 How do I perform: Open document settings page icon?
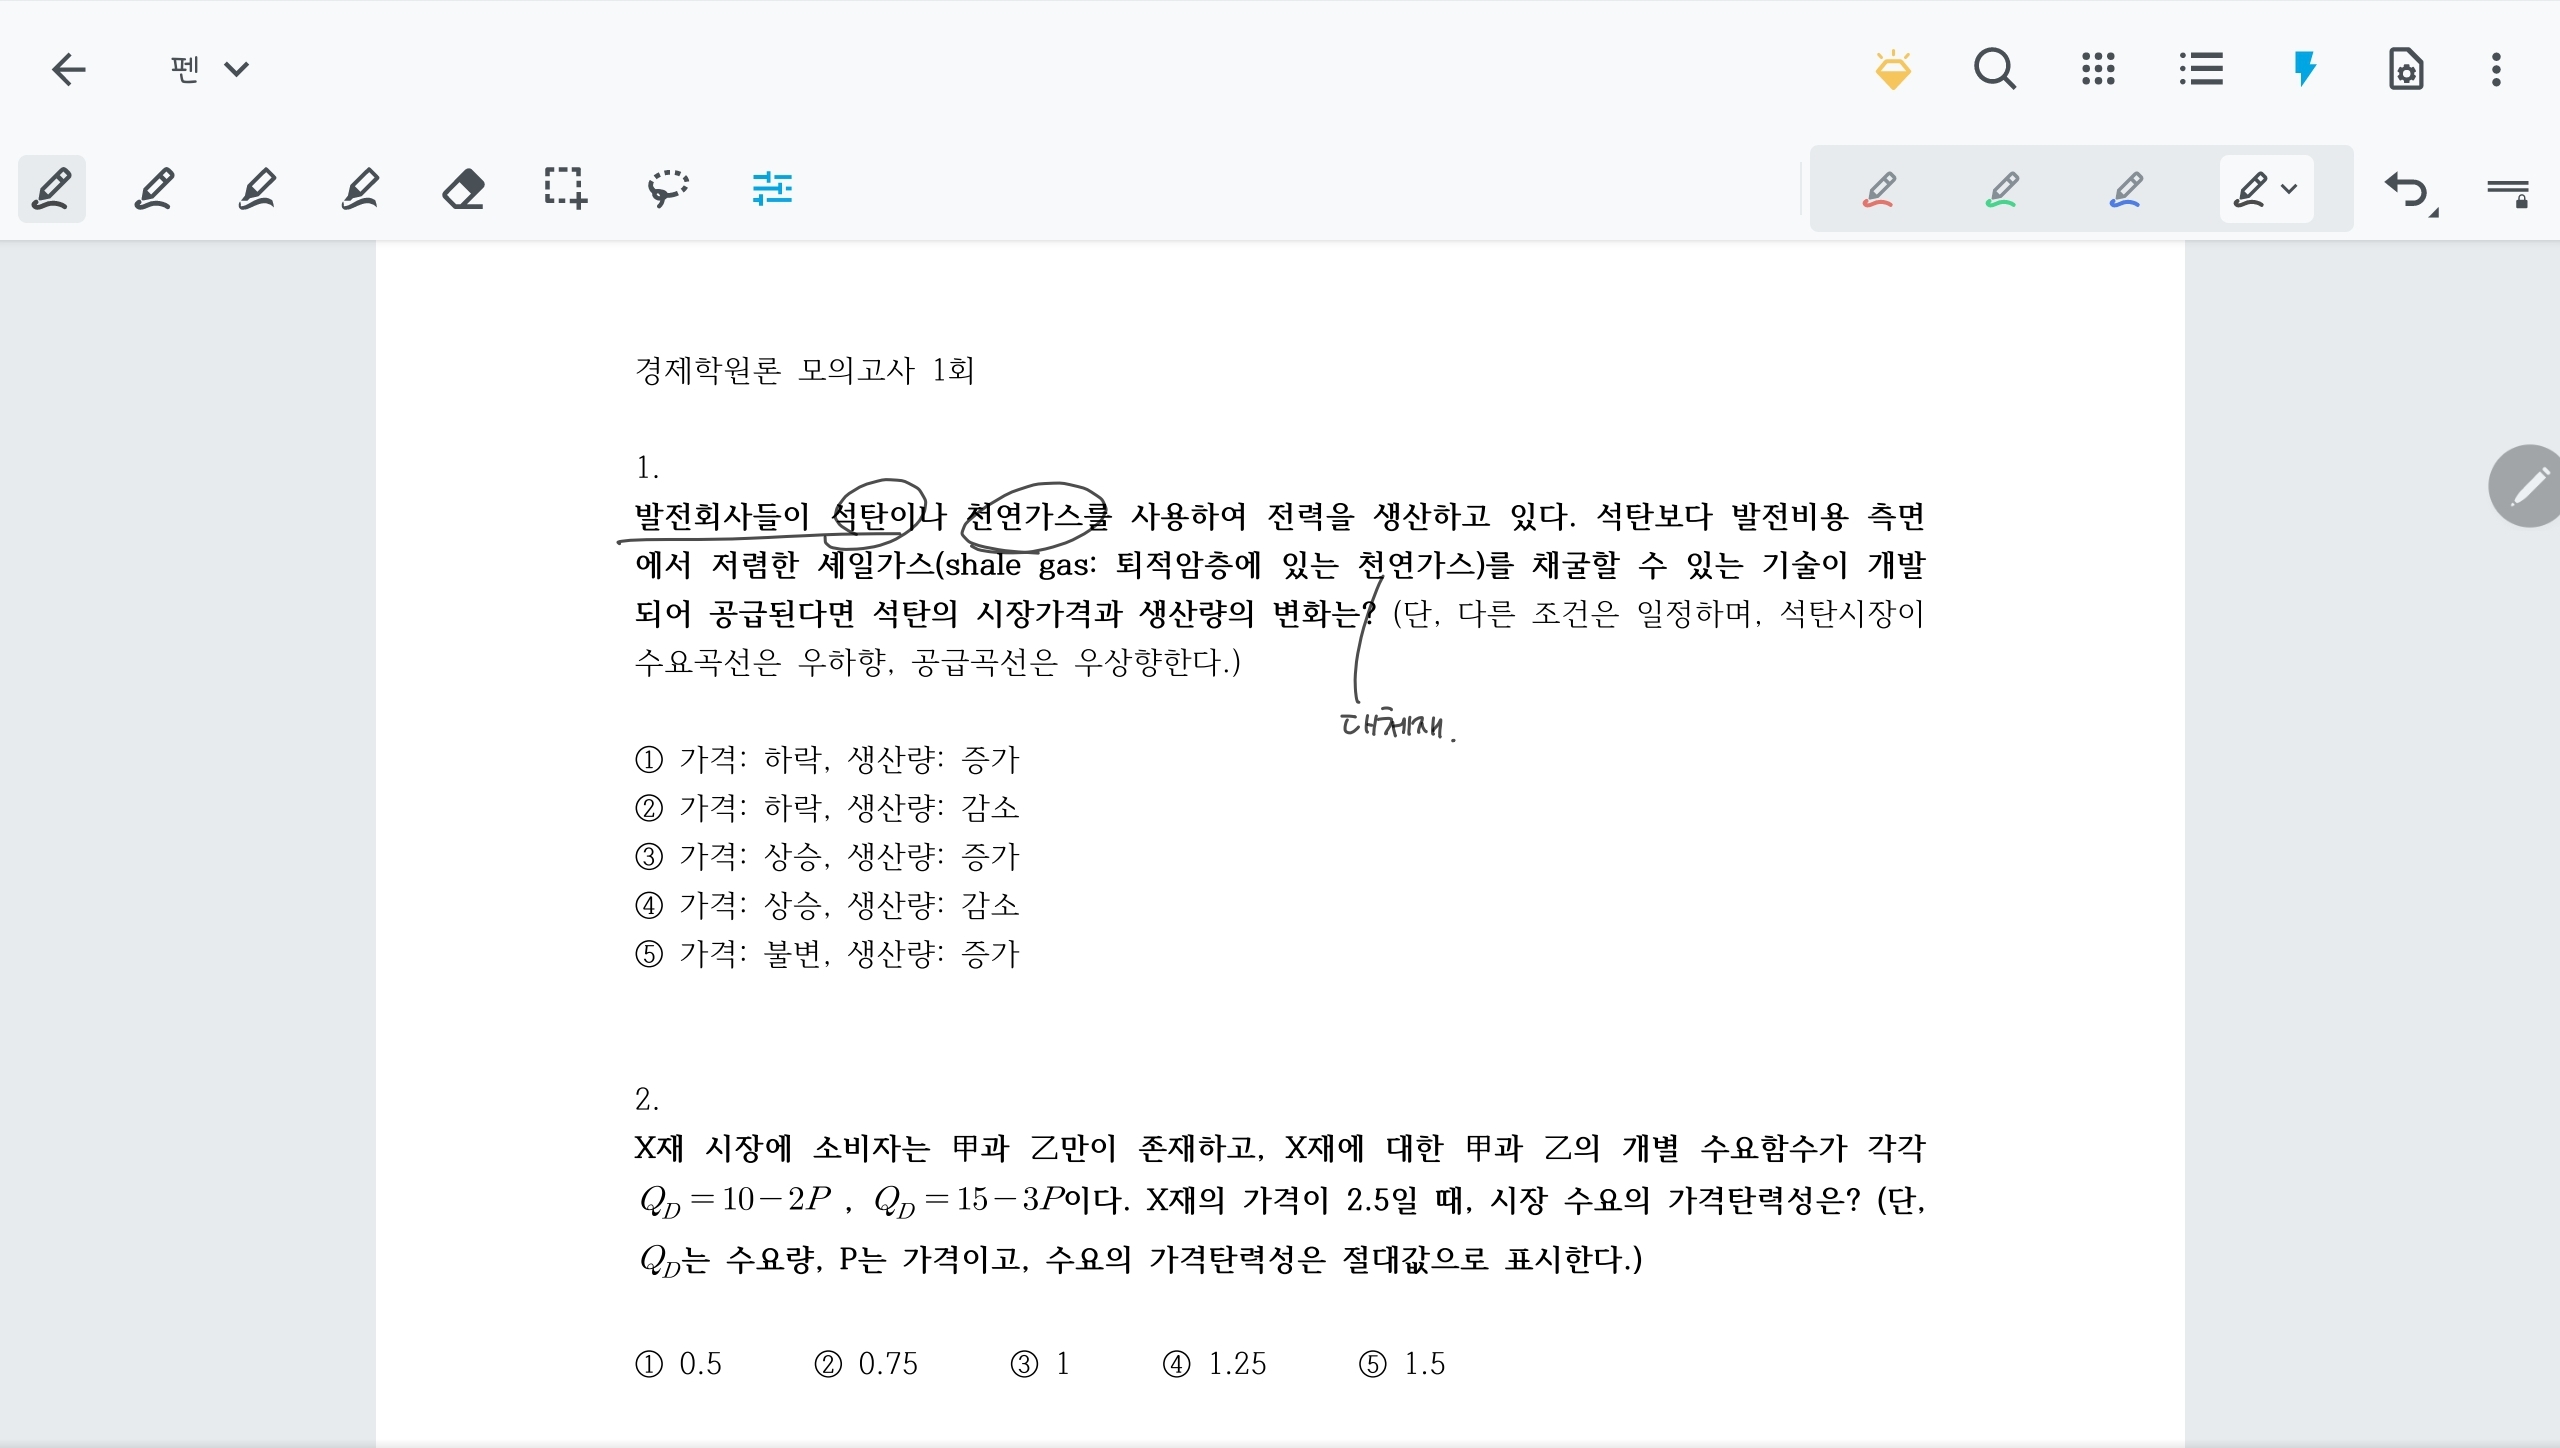pos(2405,69)
